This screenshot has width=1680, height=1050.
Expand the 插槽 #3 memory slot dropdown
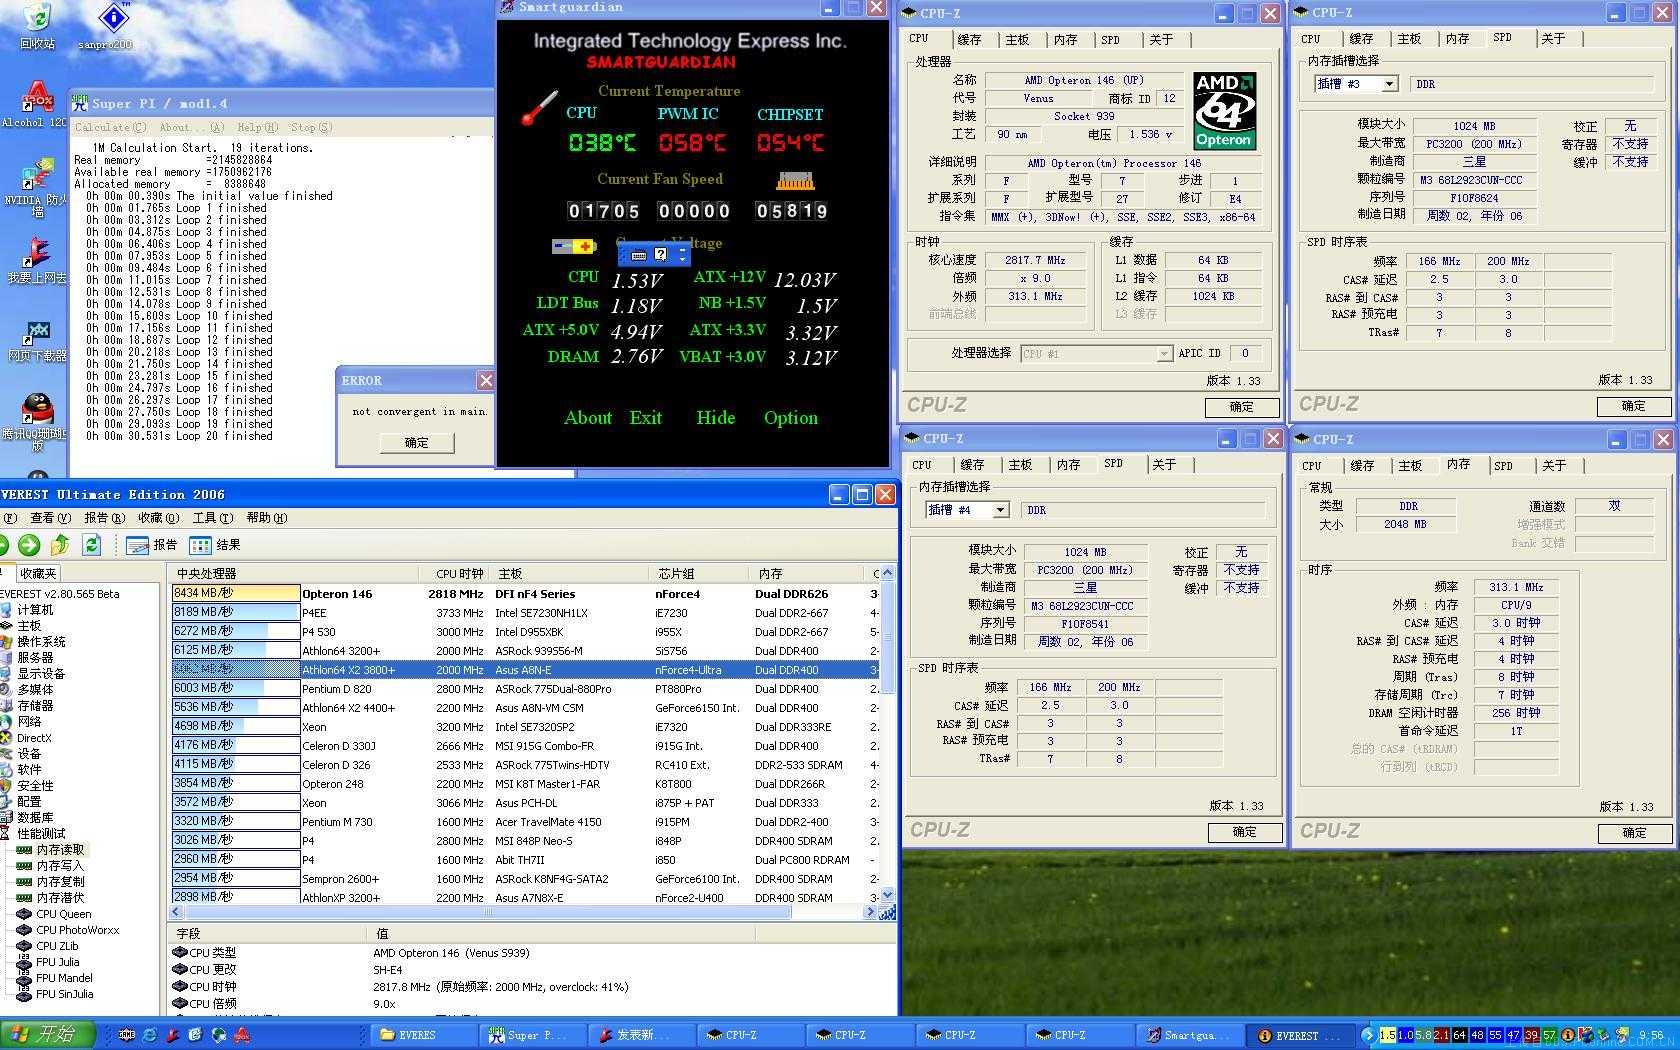[x=1389, y=84]
